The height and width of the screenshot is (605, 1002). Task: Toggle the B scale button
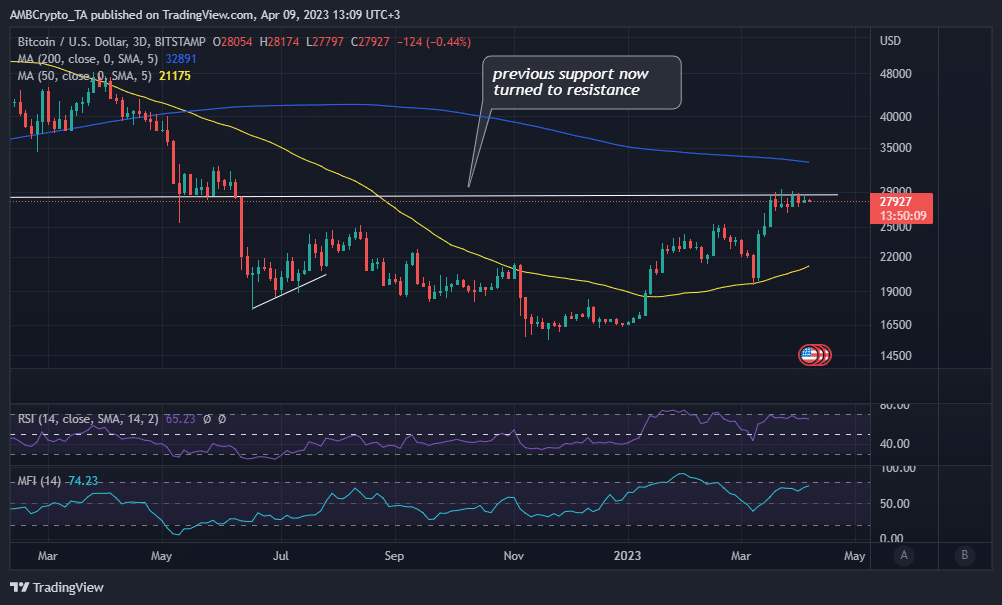pyautogui.click(x=964, y=555)
